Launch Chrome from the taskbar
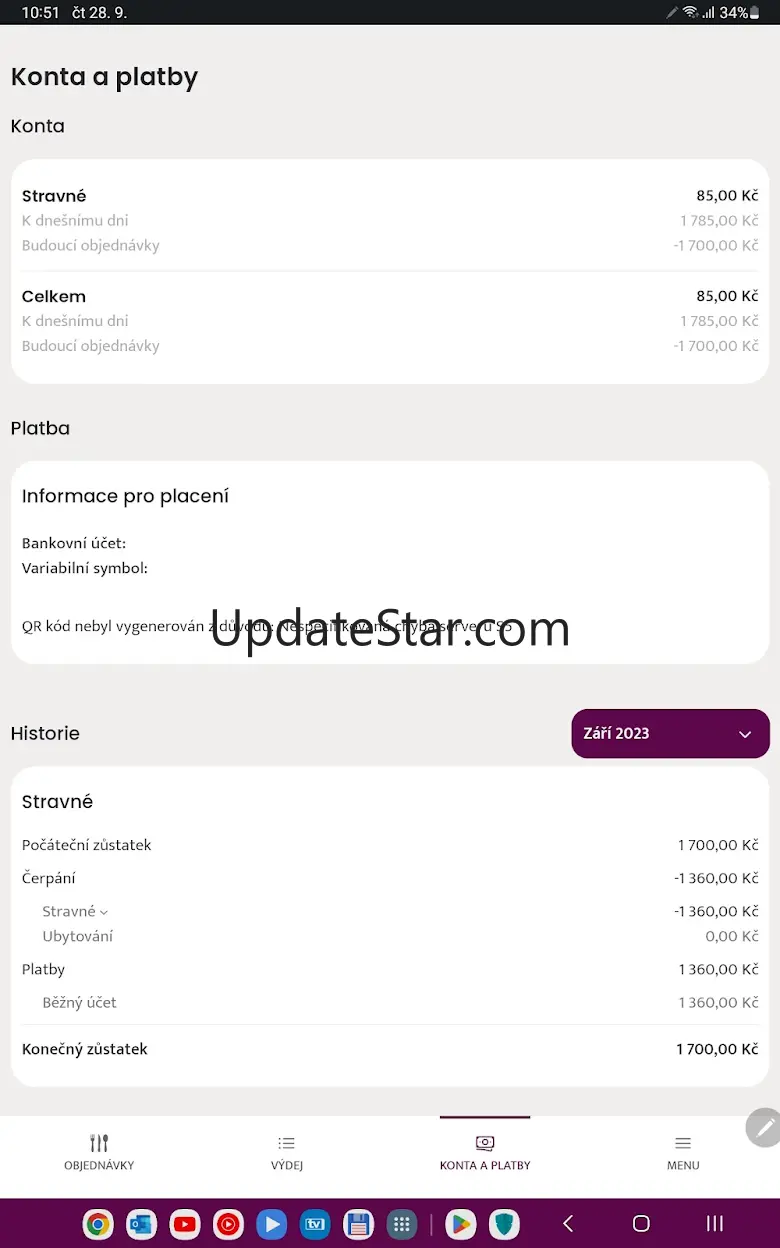 (x=98, y=1224)
